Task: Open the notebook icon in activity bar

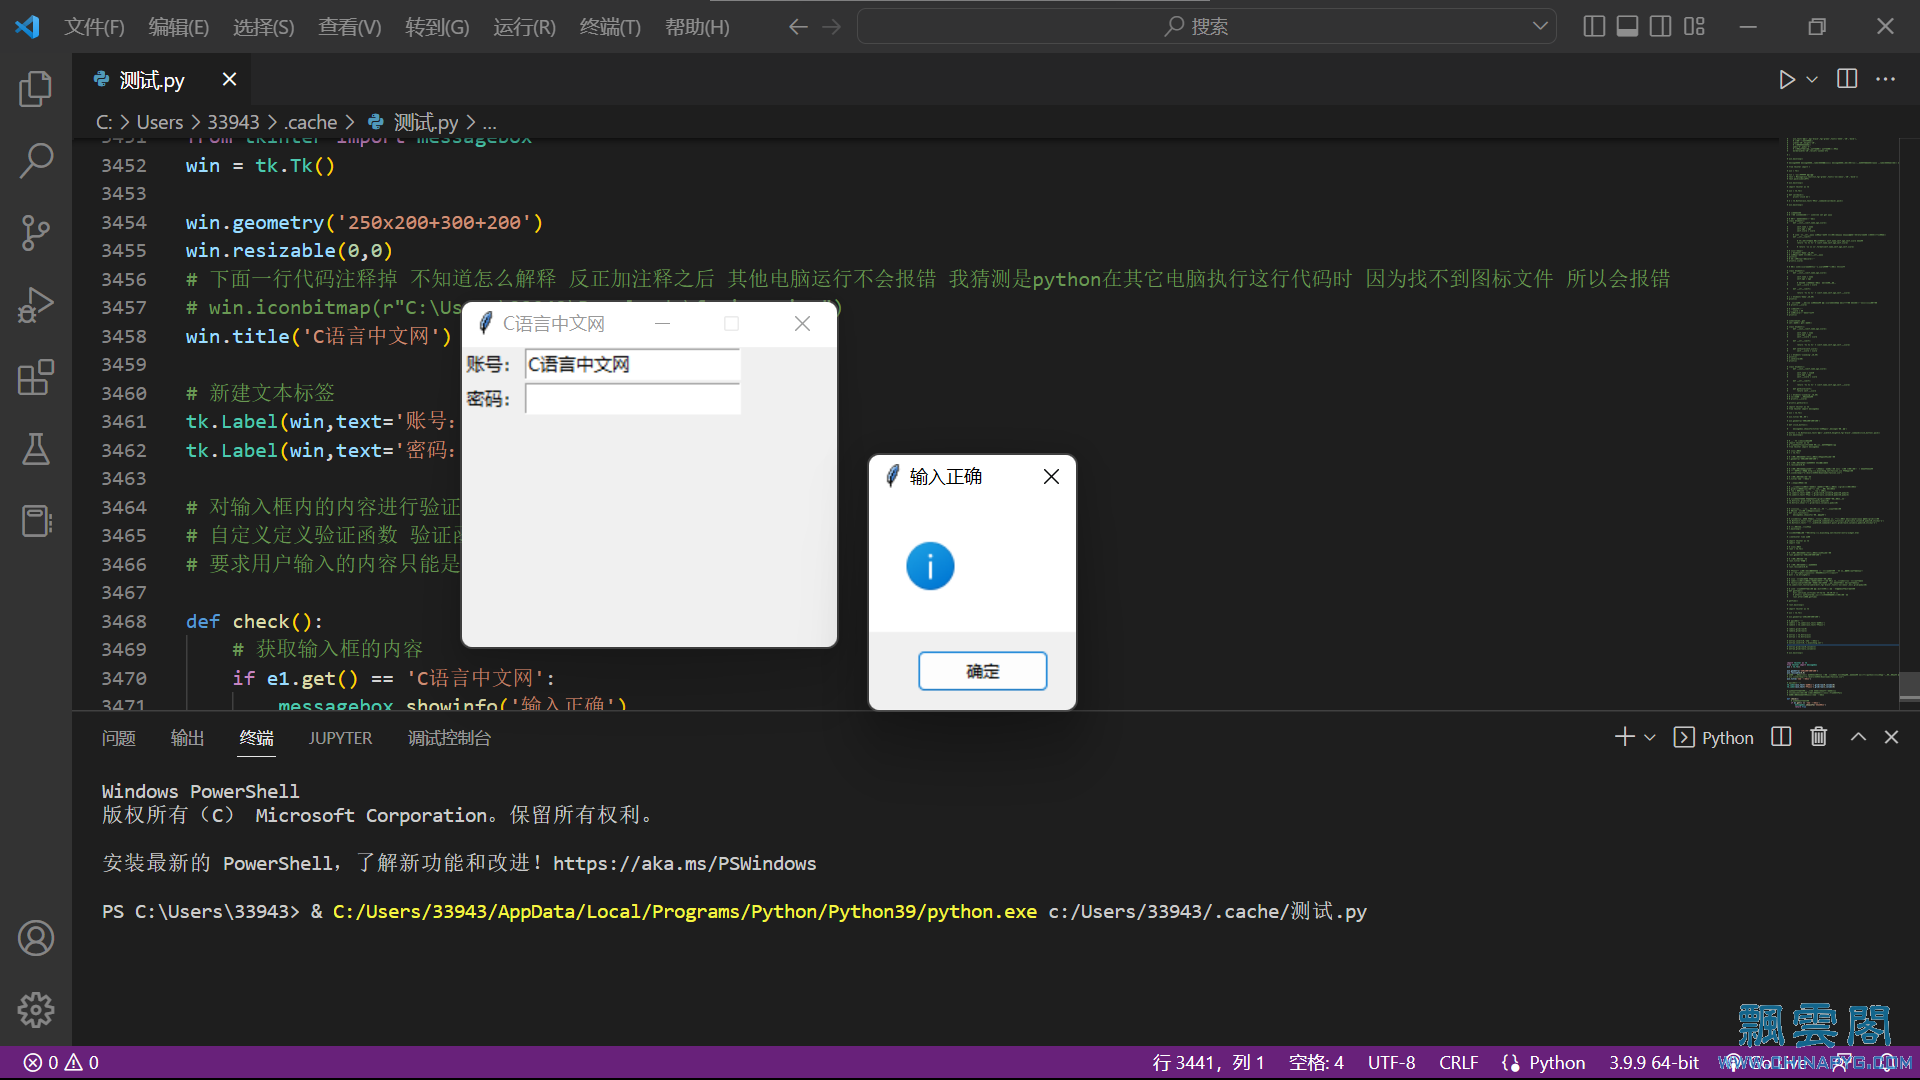Action: pyautogui.click(x=36, y=521)
